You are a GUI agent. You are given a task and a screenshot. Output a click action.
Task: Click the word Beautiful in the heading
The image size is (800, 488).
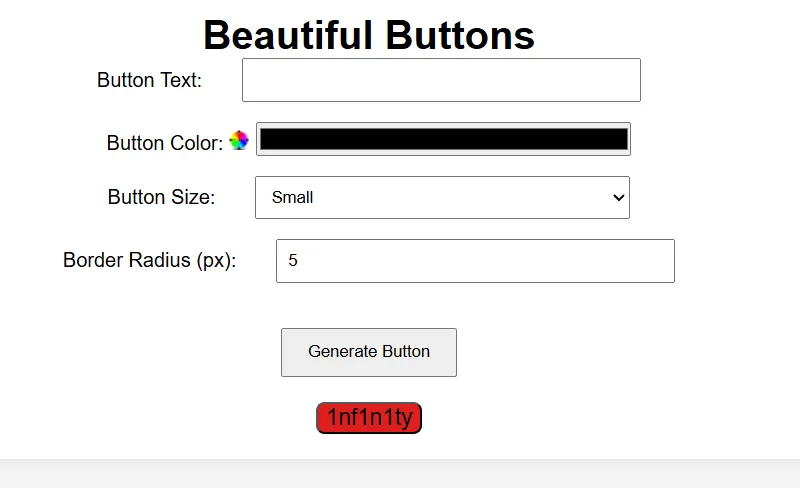288,35
